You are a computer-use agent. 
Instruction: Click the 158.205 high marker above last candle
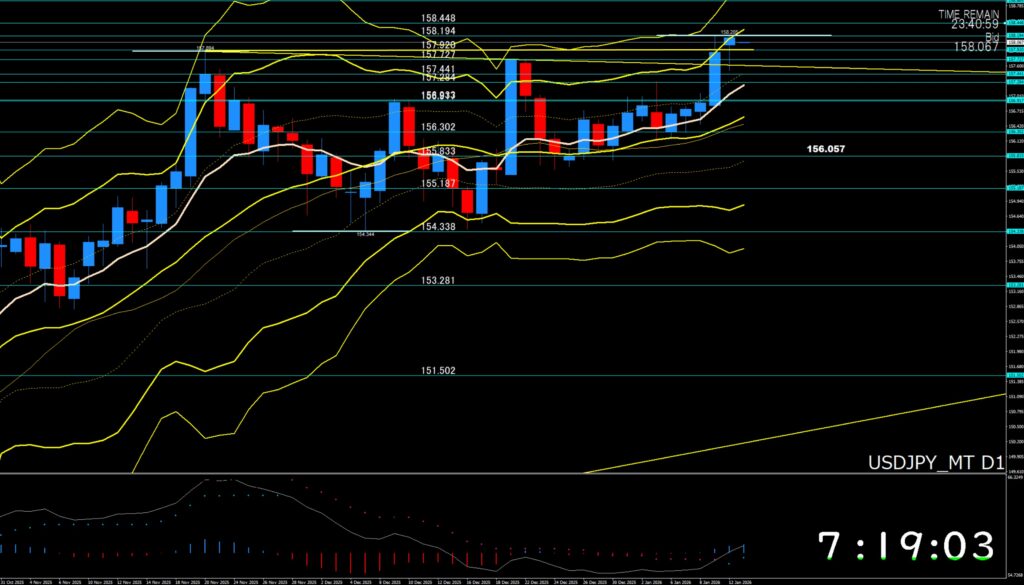[729, 32]
